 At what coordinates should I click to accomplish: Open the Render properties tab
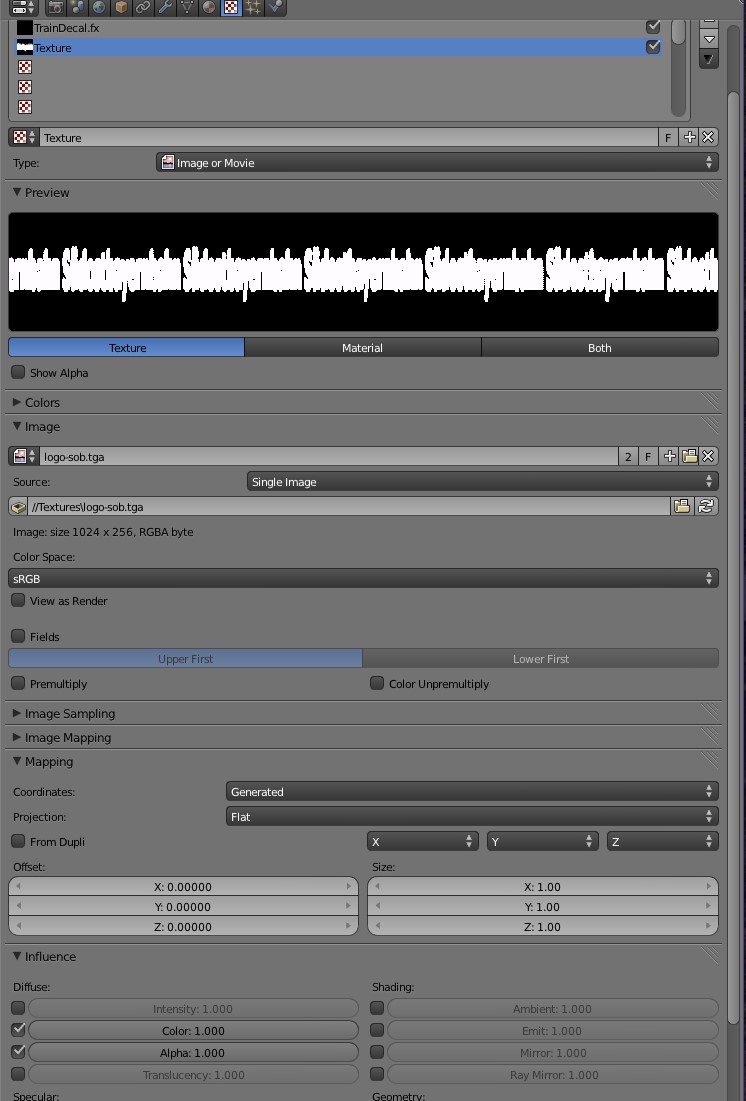click(55, 8)
